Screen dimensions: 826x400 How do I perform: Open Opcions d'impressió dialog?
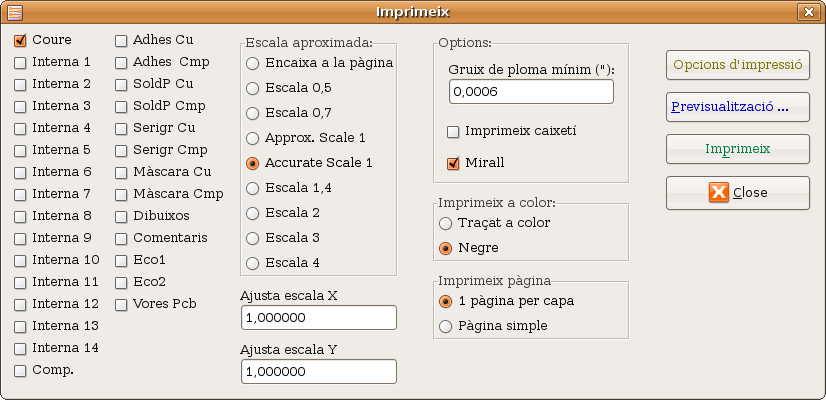pos(738,65)
